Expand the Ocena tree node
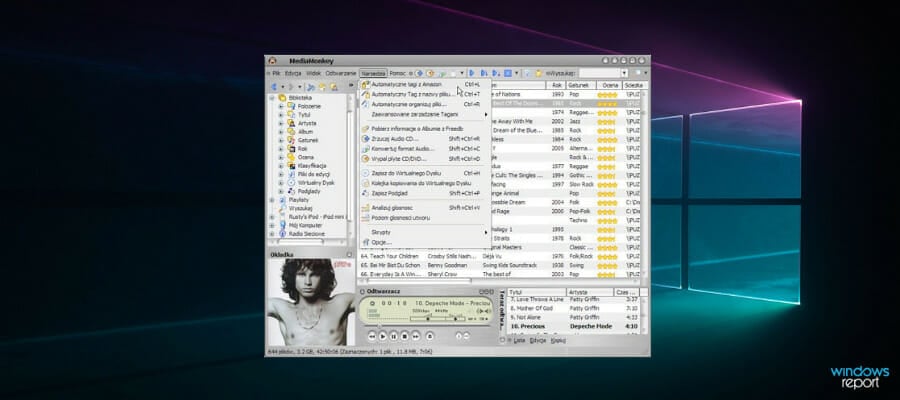Image resolution: width=900 pixels, height=400 pixels. [x=281, y=157]
